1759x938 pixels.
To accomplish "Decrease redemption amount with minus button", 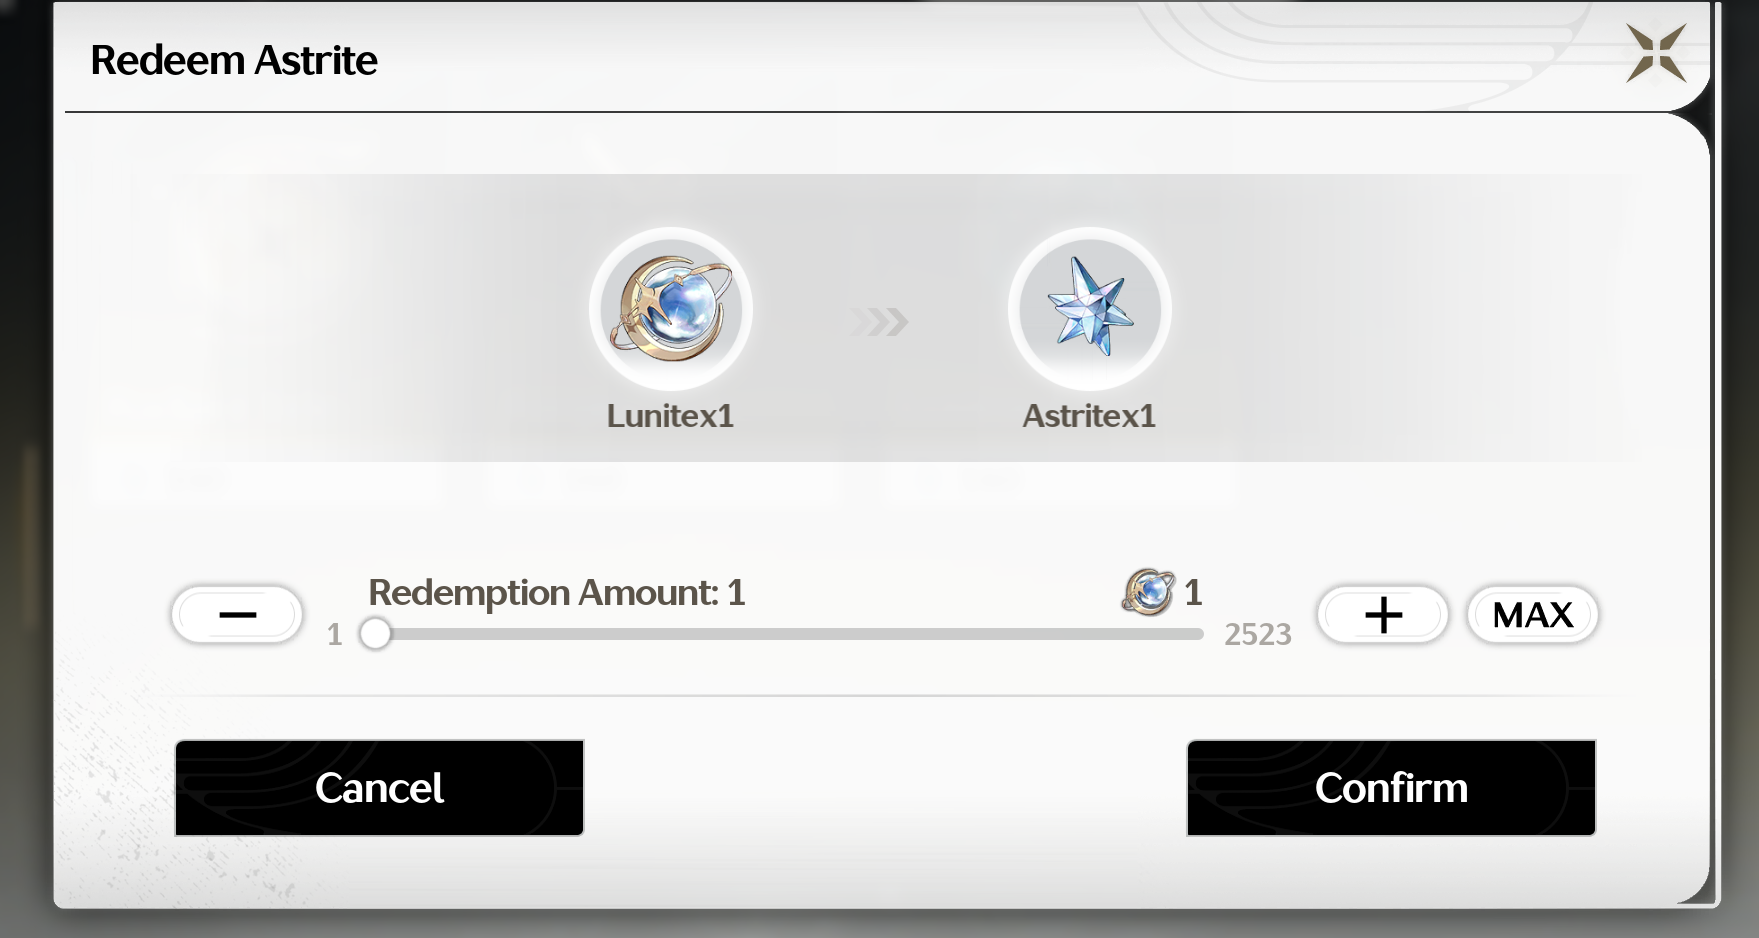I will click(x=237, y=614).
